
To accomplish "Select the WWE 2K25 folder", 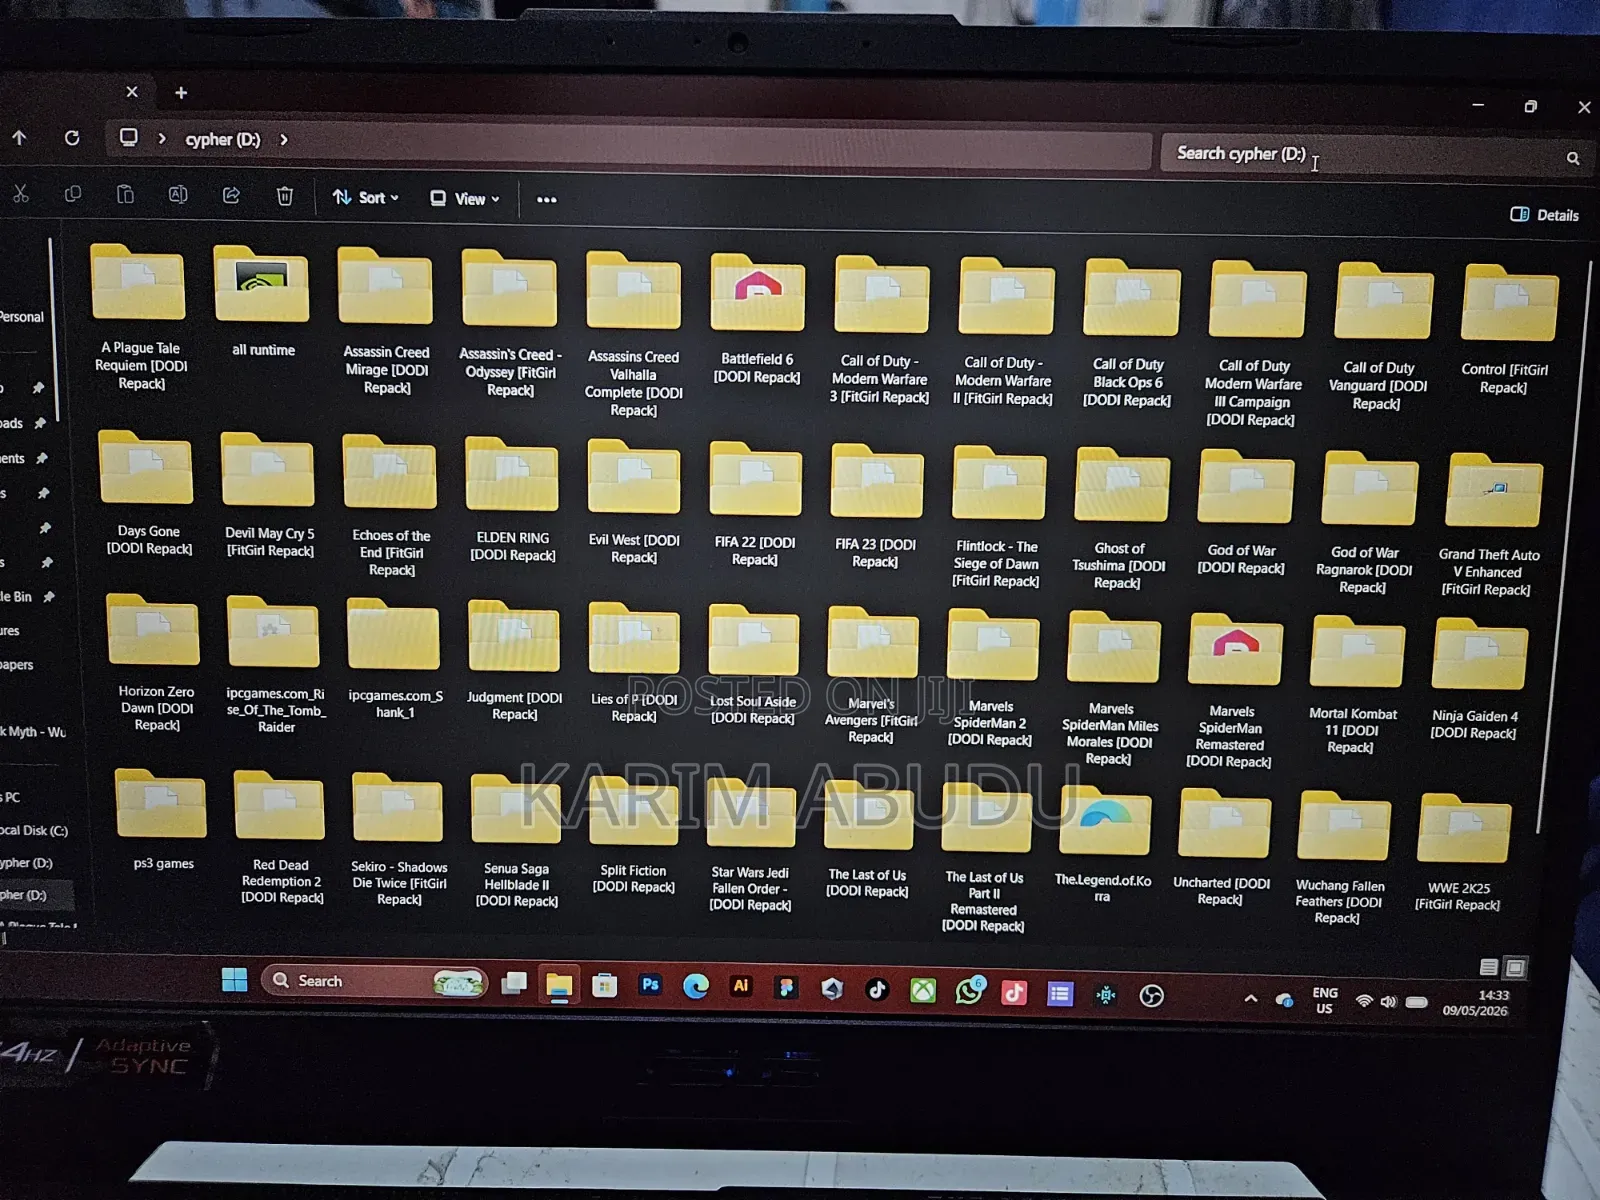I will [1461, 852].
